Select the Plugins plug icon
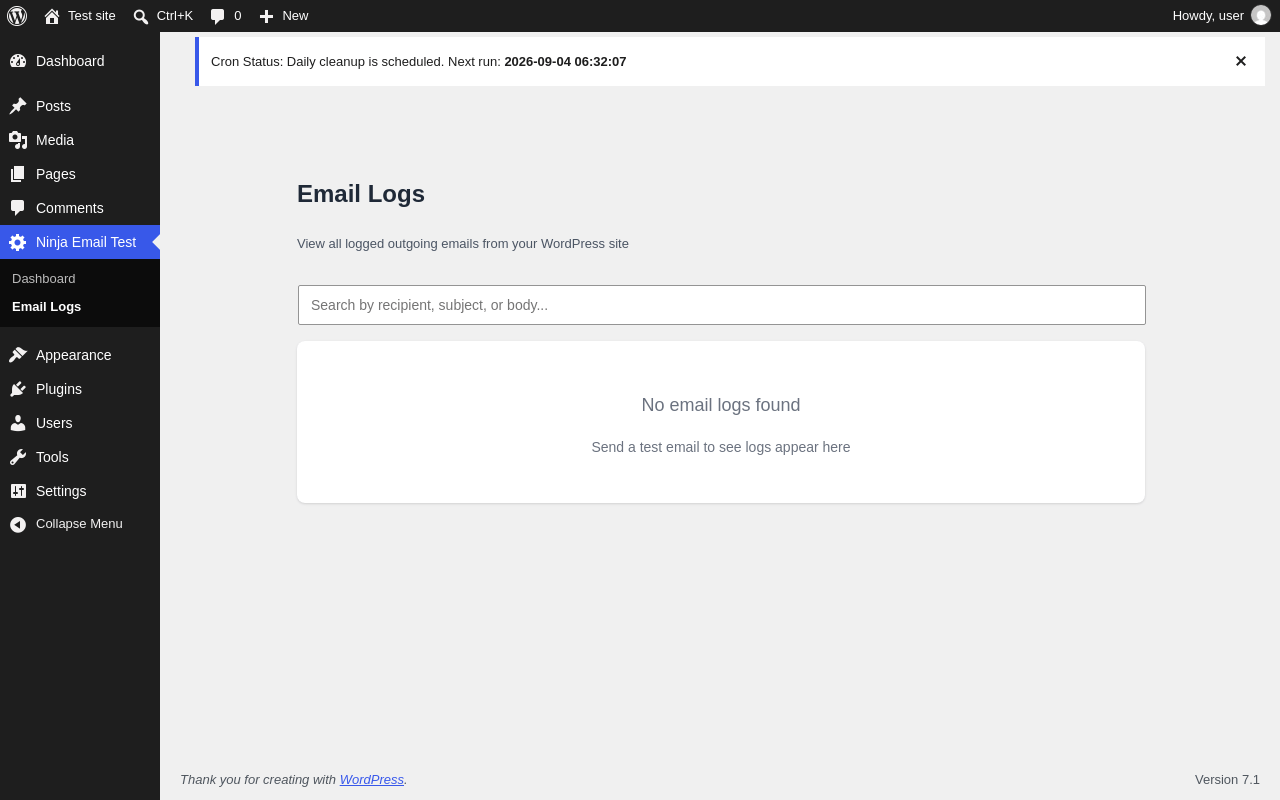Screen dimensions: 1280x800 (x=18, y=389)
